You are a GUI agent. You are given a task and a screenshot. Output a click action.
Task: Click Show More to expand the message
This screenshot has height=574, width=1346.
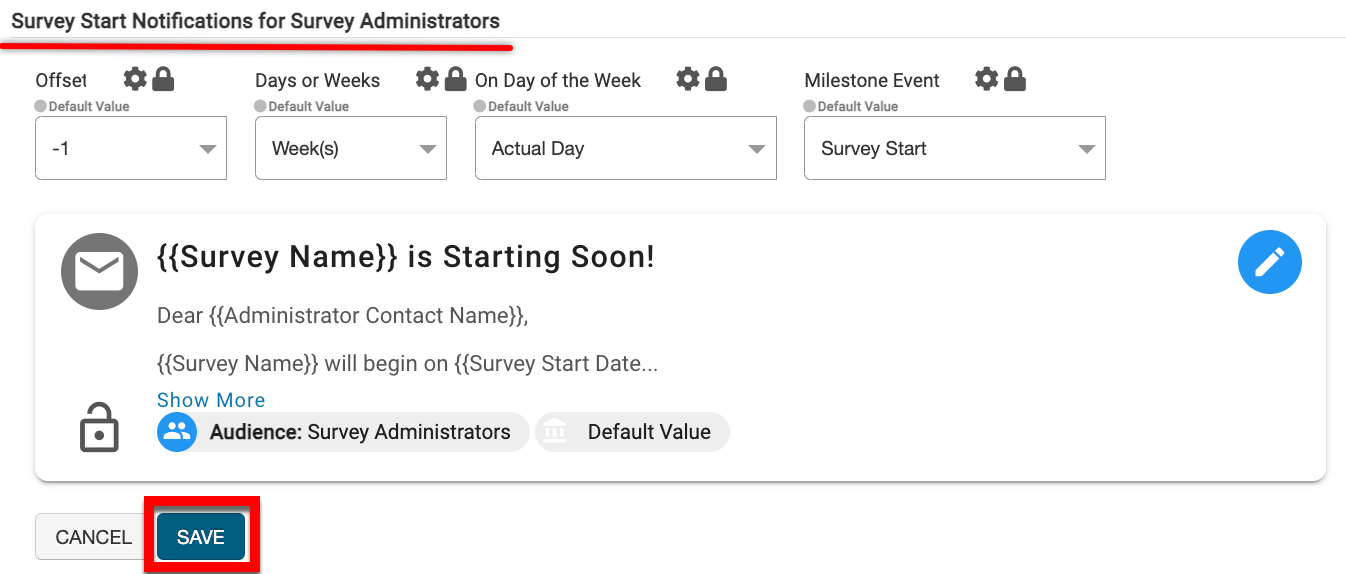(211, 400)
